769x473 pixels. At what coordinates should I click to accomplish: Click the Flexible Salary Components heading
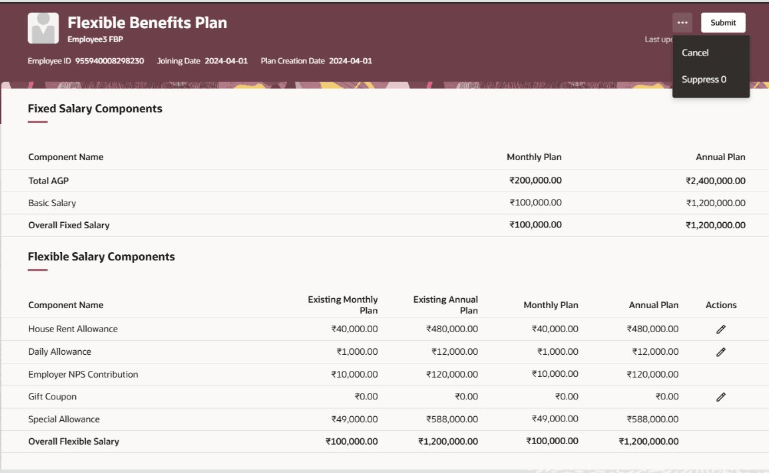point(101,257)
